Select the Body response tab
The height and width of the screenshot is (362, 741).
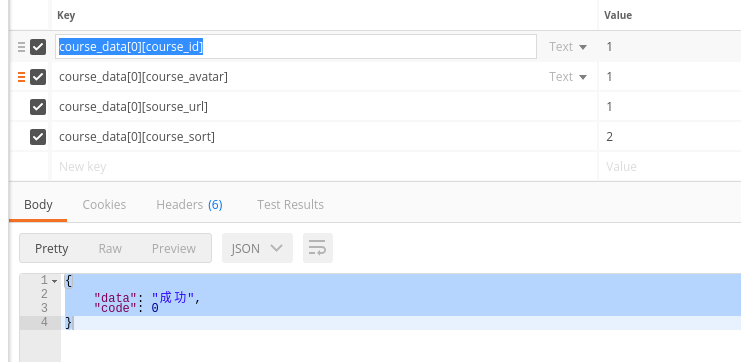pos(38,205)
